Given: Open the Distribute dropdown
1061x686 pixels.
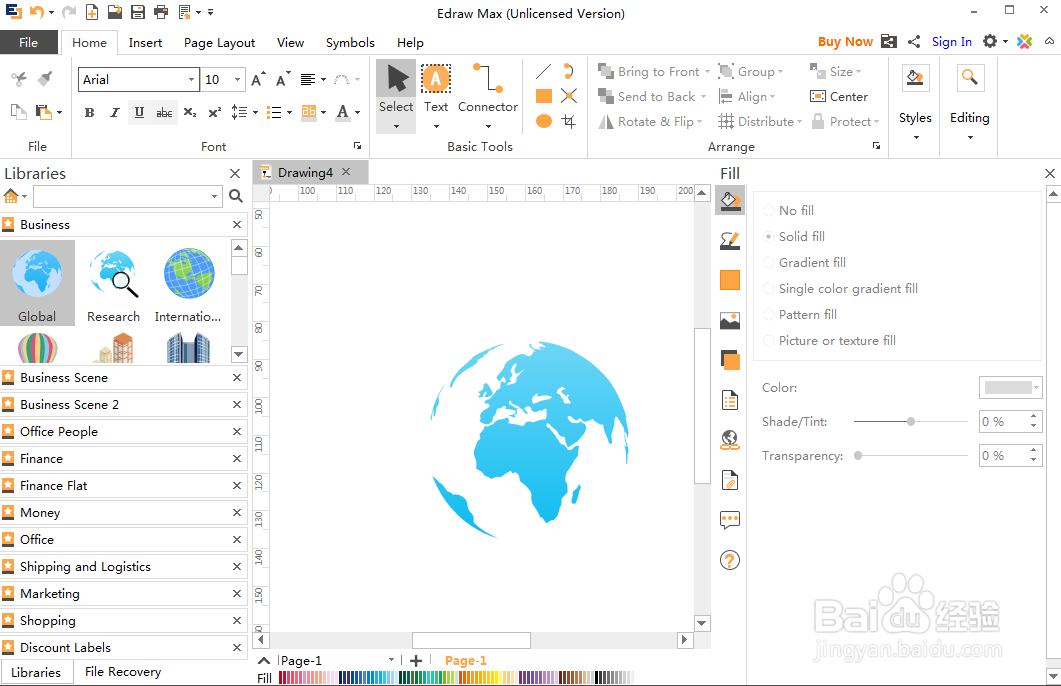Looking at the screenshot, I should (760, 122).
